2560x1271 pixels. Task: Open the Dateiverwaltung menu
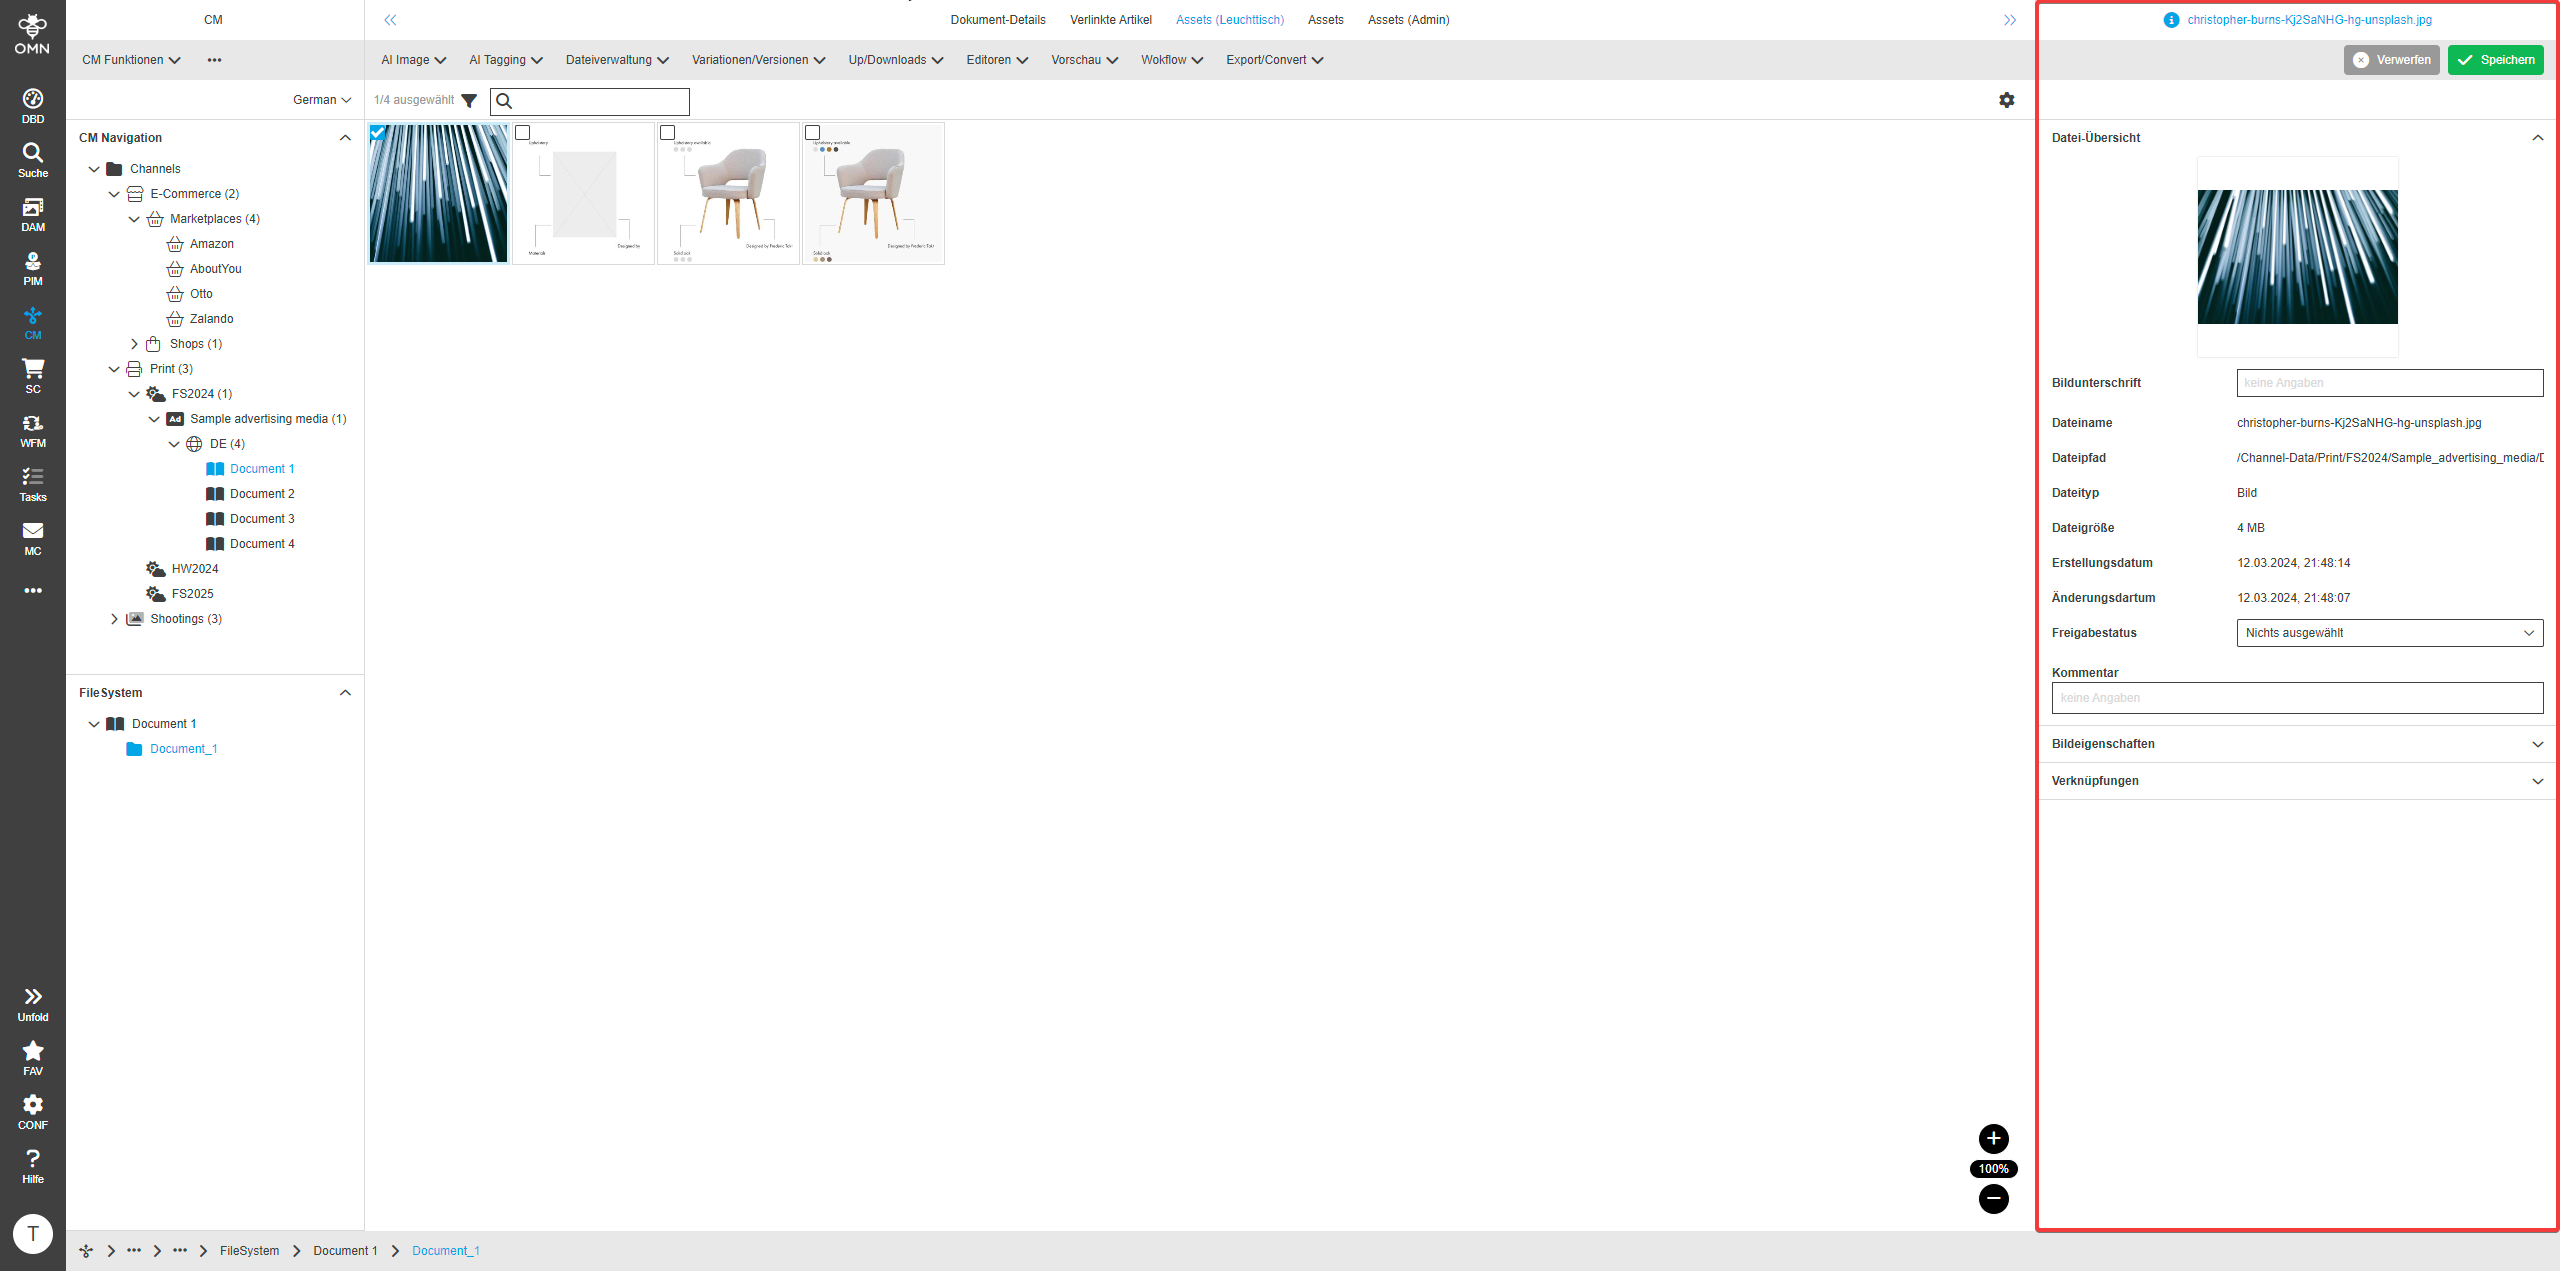click(616, 60)
